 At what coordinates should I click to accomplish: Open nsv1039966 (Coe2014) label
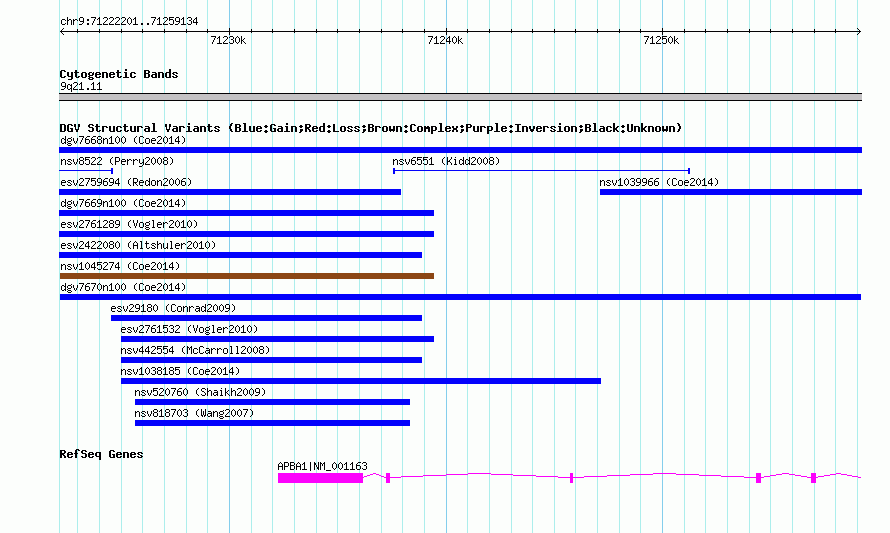pos(659,182)
